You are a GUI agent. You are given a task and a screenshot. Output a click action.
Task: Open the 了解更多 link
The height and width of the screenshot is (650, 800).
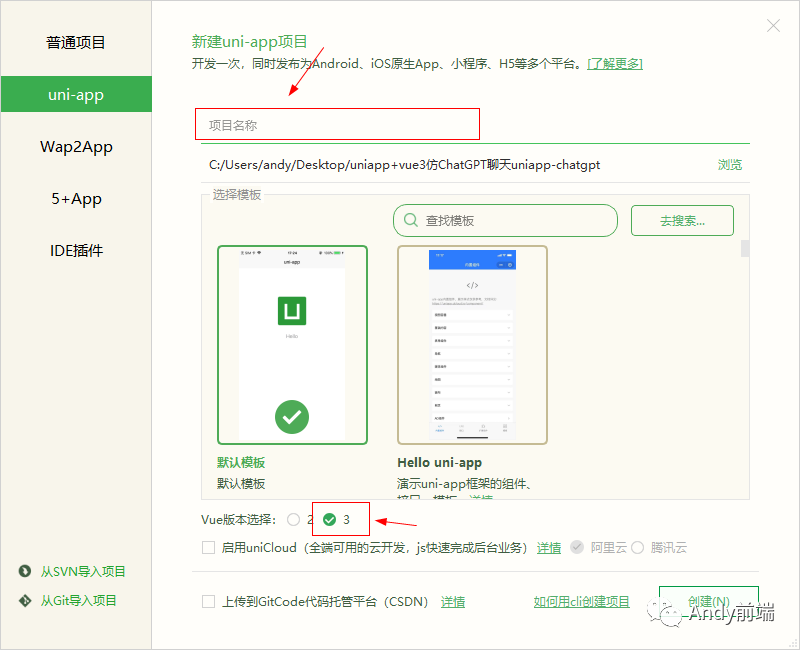click(x=615, y=62)
